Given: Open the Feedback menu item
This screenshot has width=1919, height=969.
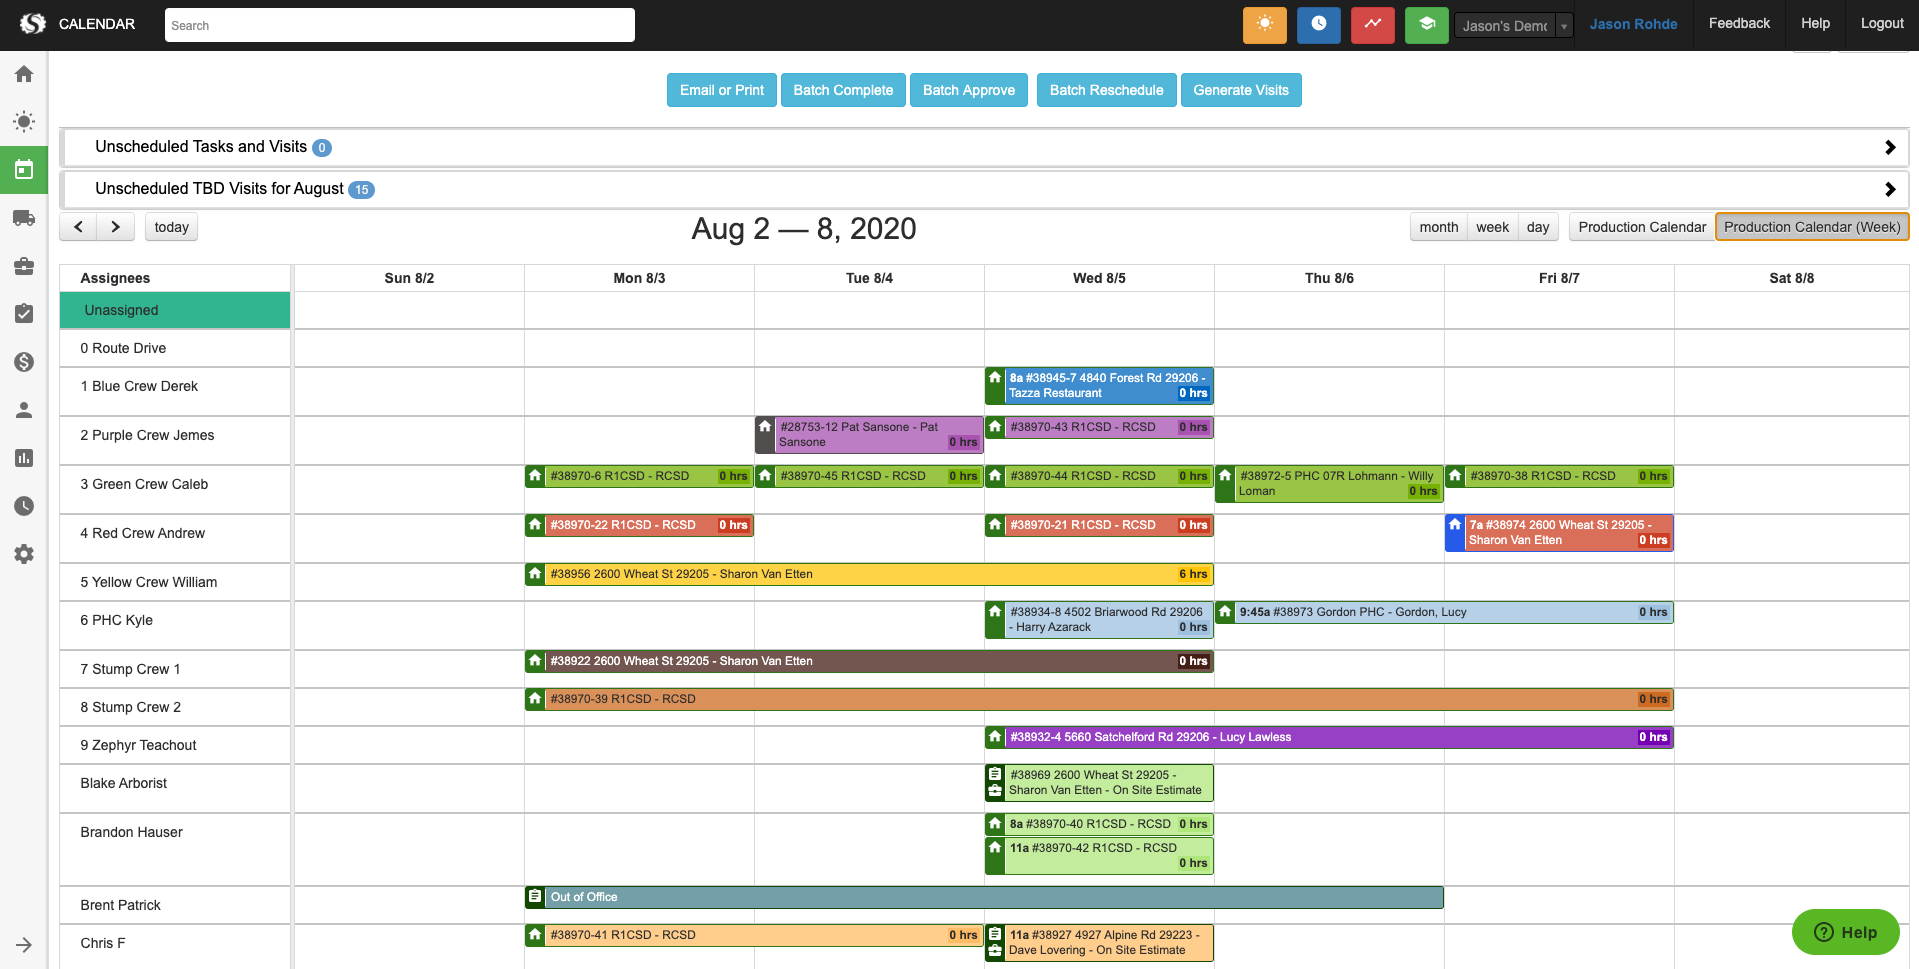Looking at the screenshot, I should click(1738, 22).
